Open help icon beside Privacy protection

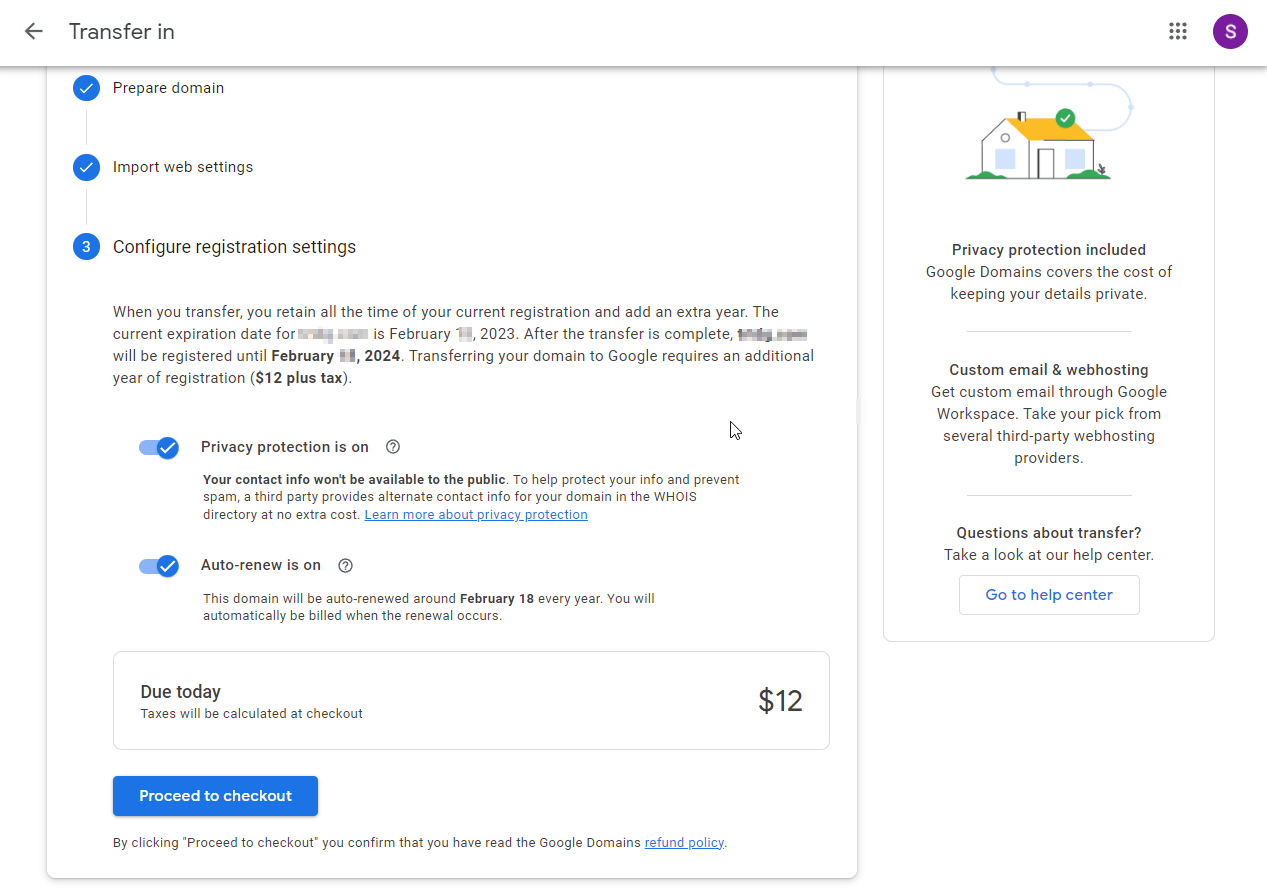[x=393, y=447]
